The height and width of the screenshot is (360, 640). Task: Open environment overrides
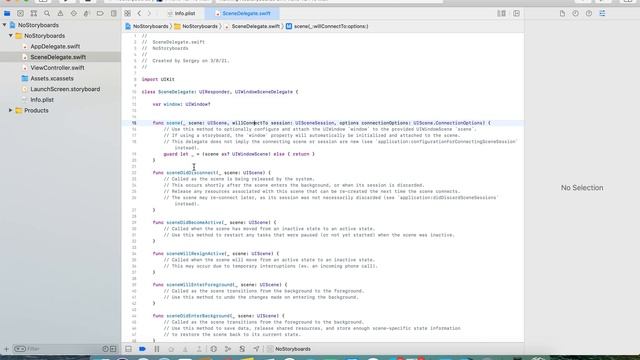pos(242,349)
